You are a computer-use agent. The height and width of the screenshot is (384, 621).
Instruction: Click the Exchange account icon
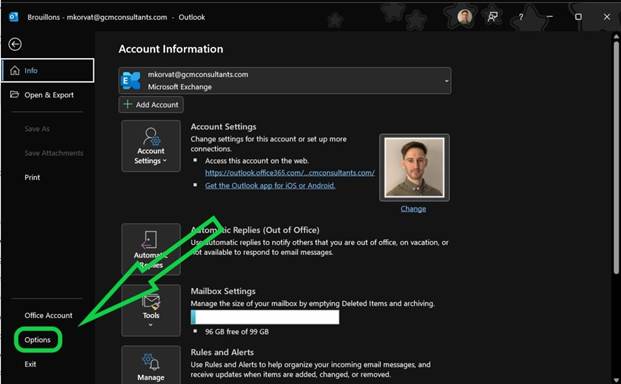(x=131, y=81)
